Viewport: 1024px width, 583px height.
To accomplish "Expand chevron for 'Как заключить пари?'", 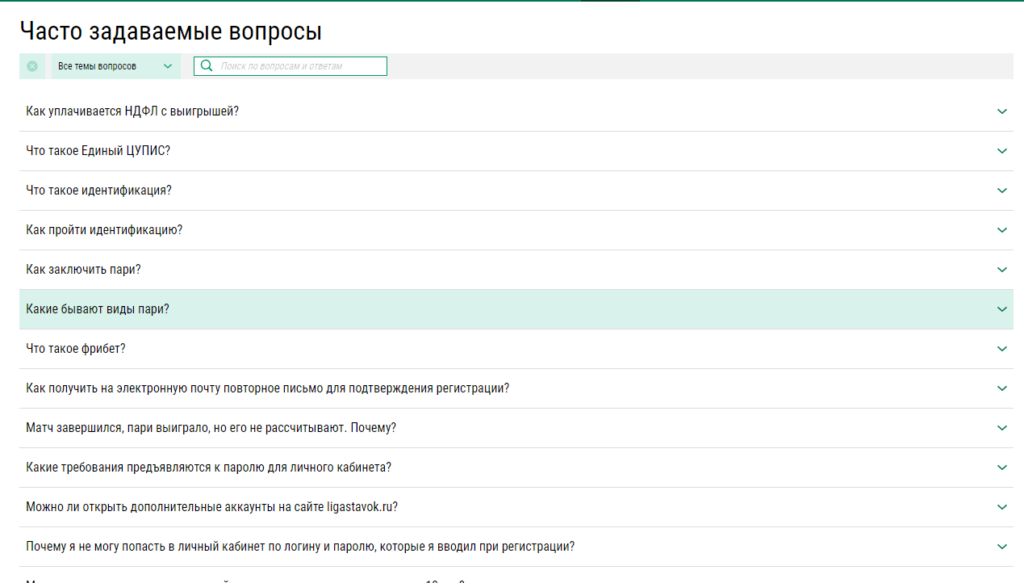I will pos(1002,270).
